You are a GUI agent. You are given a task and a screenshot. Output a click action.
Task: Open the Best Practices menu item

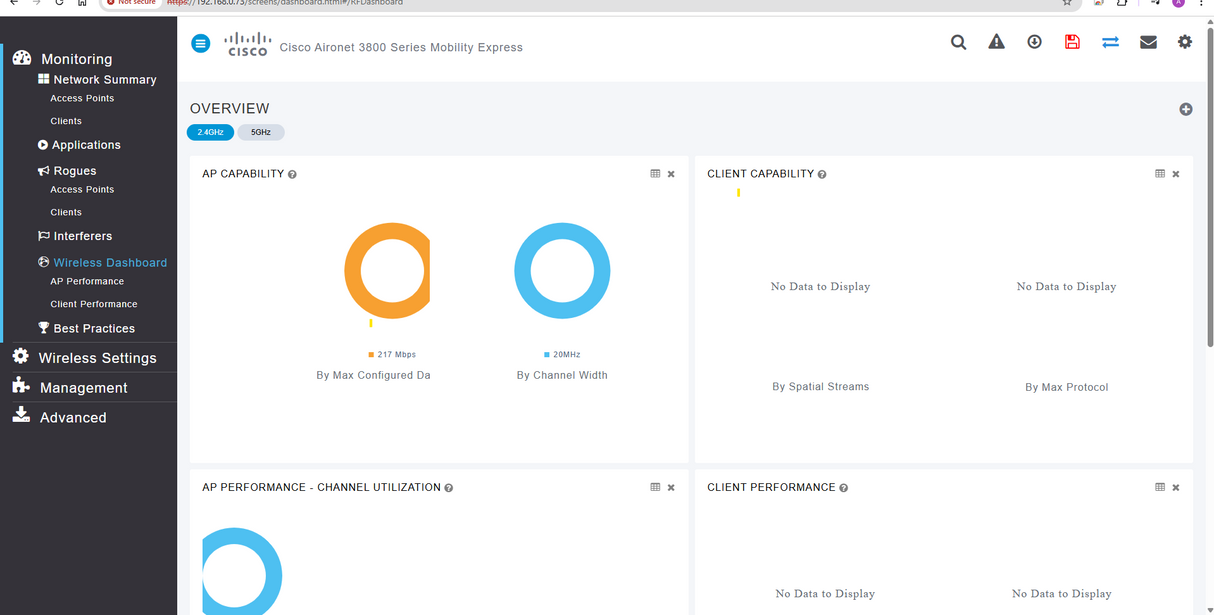click(x=94, y=328)
